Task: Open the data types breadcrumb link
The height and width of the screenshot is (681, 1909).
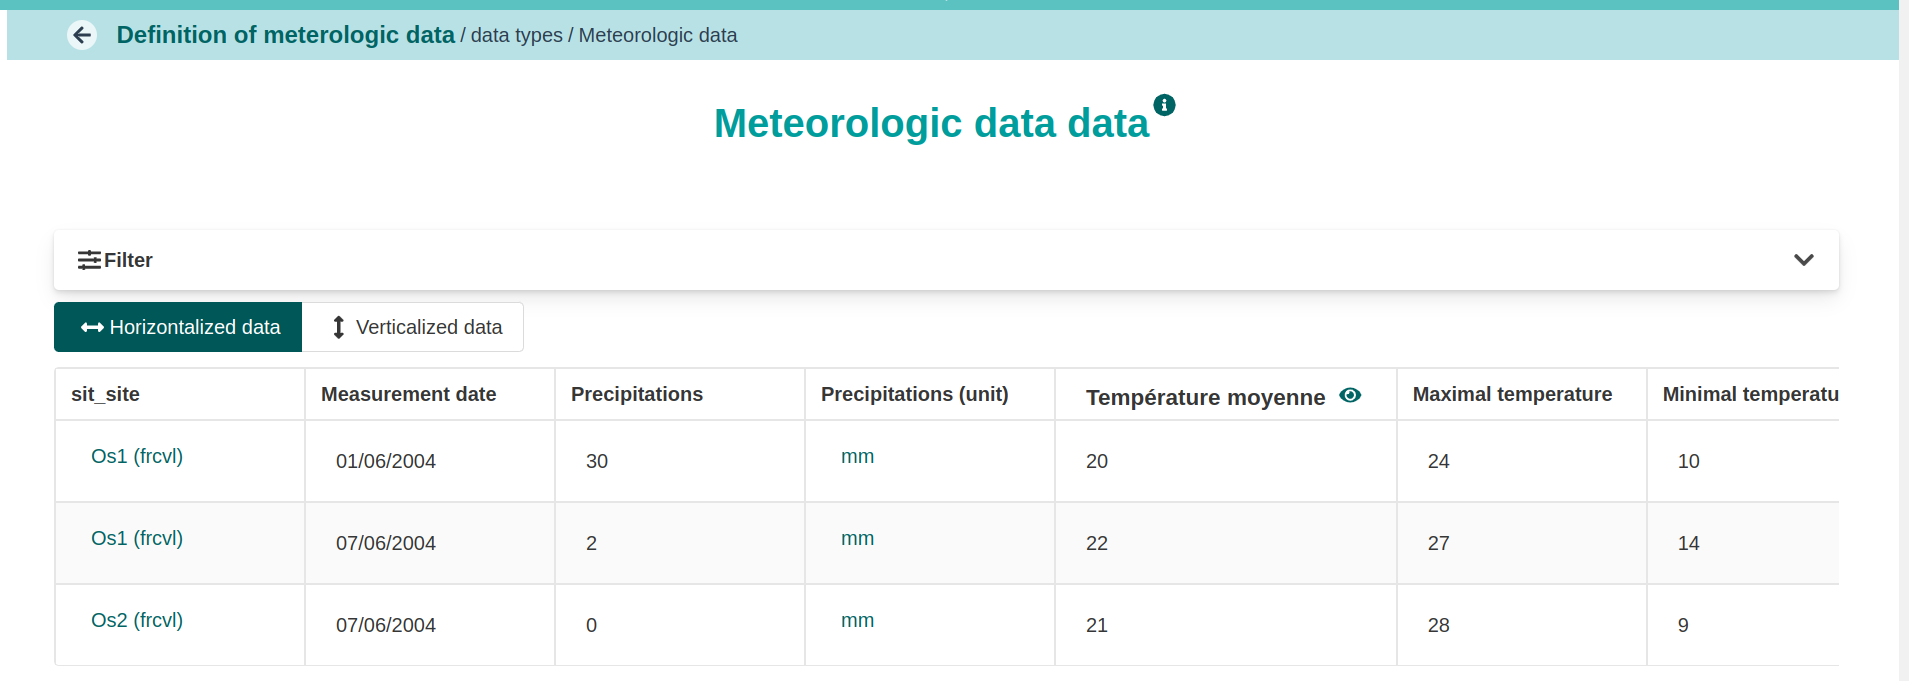Action: (x=516, y=35)
